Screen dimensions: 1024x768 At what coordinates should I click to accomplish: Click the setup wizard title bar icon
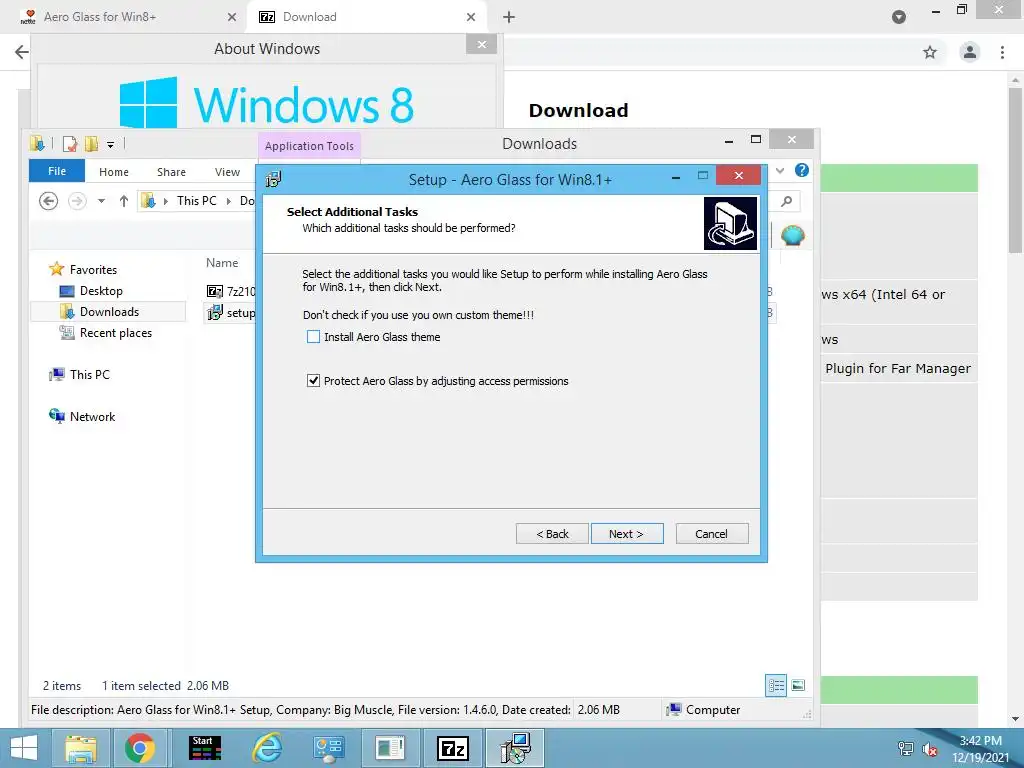point(274,178)
